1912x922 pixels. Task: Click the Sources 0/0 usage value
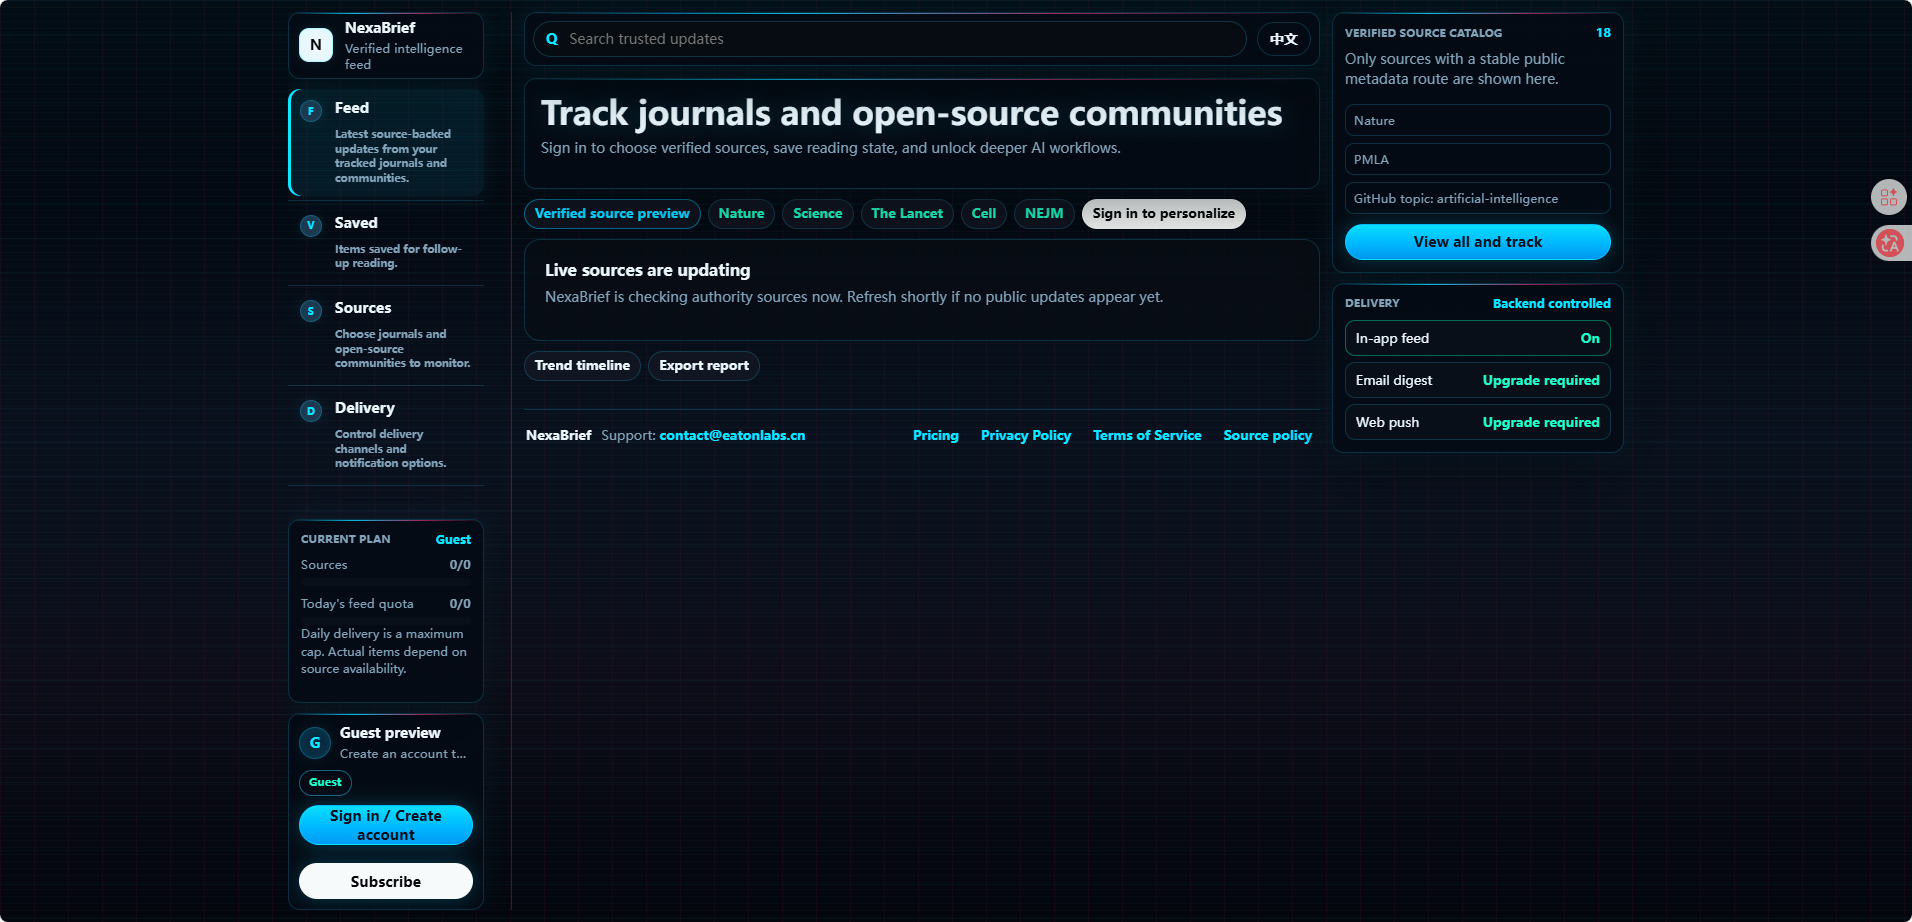pos(460,565)
